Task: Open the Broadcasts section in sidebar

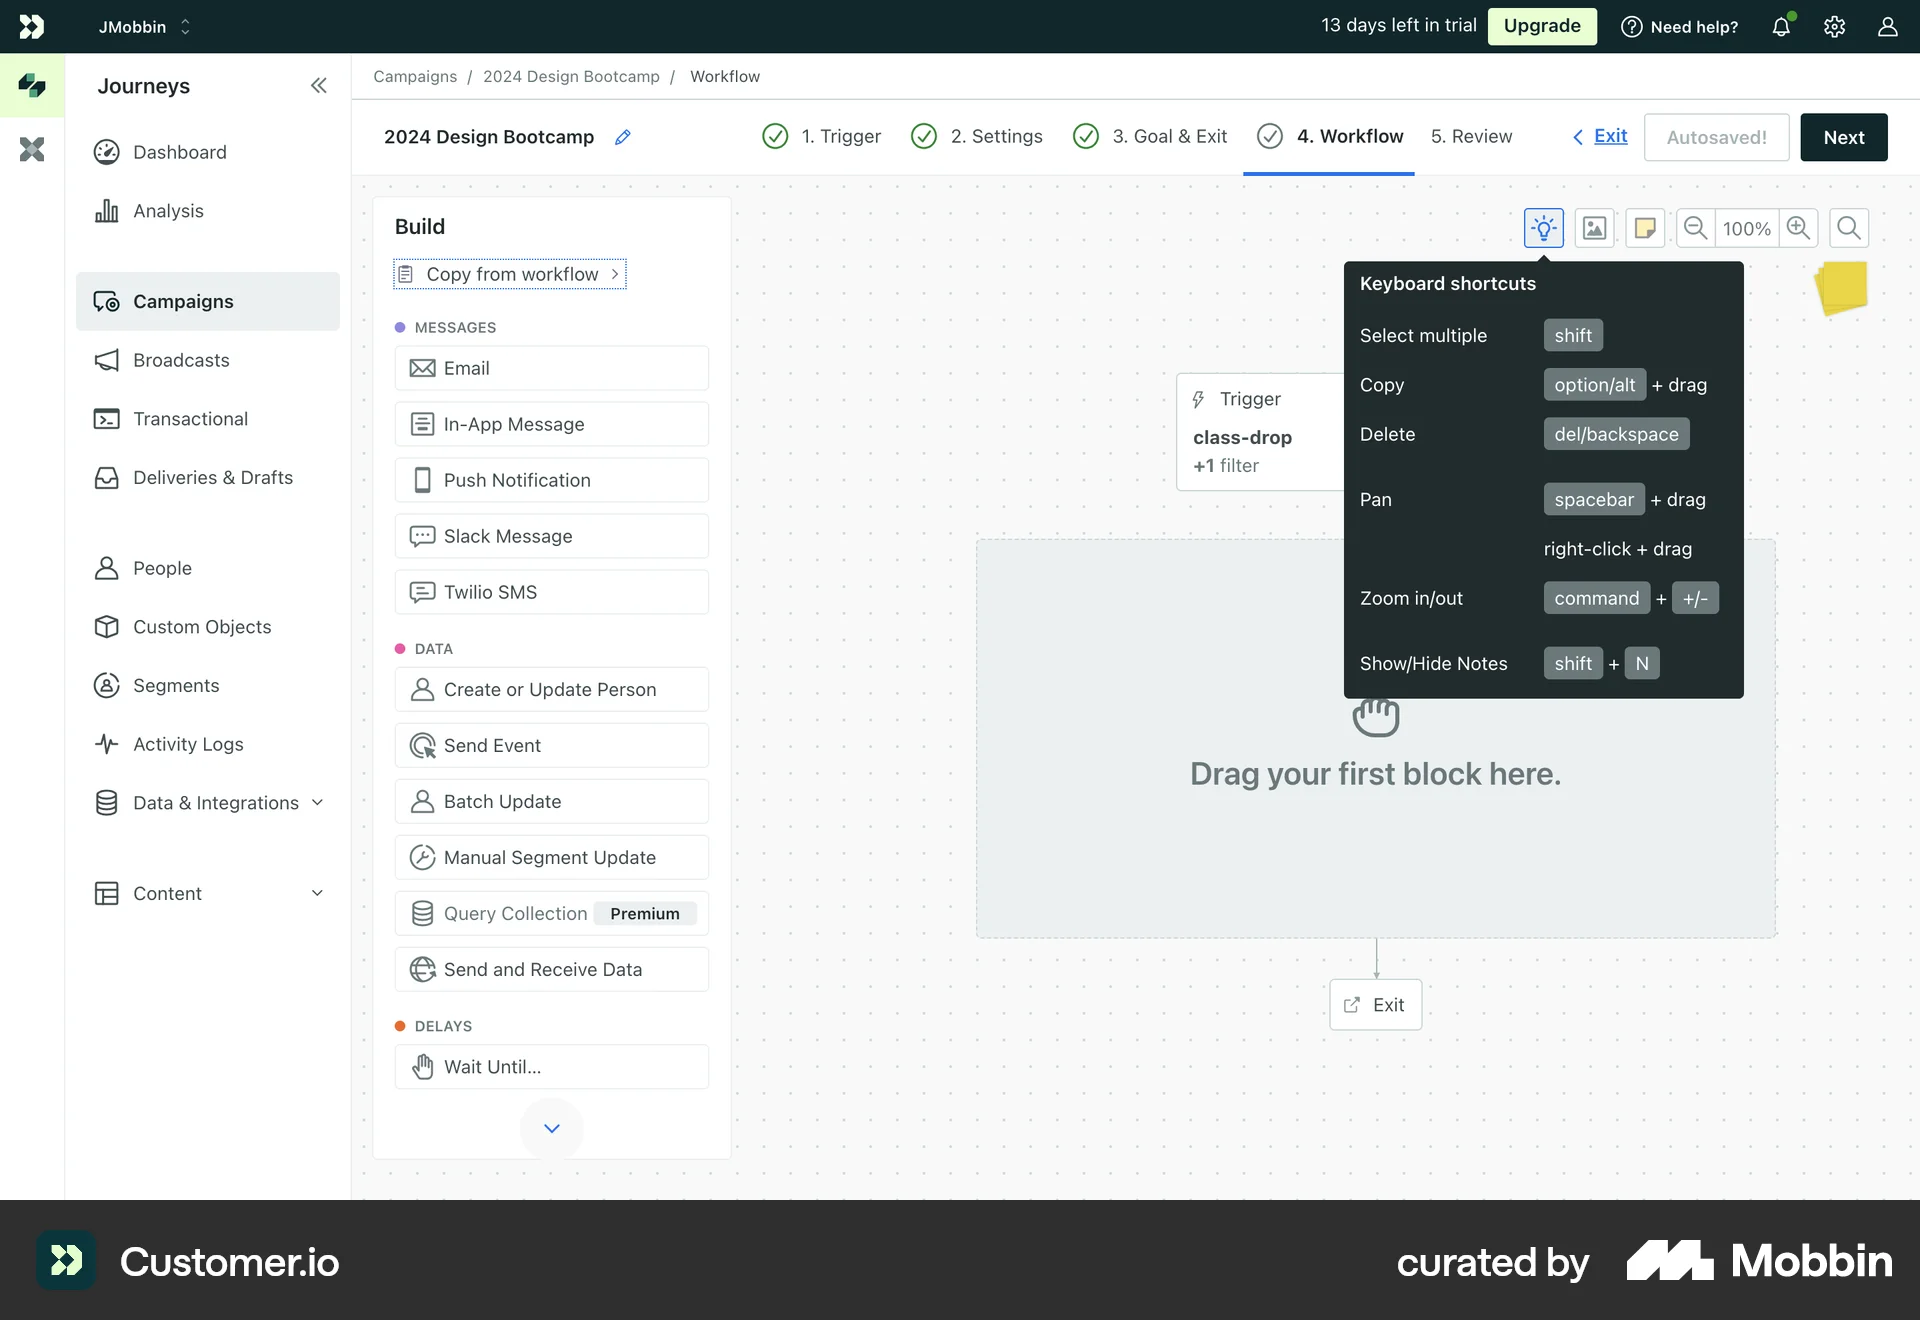Action: pyautogui.click(x=180, y=360)
